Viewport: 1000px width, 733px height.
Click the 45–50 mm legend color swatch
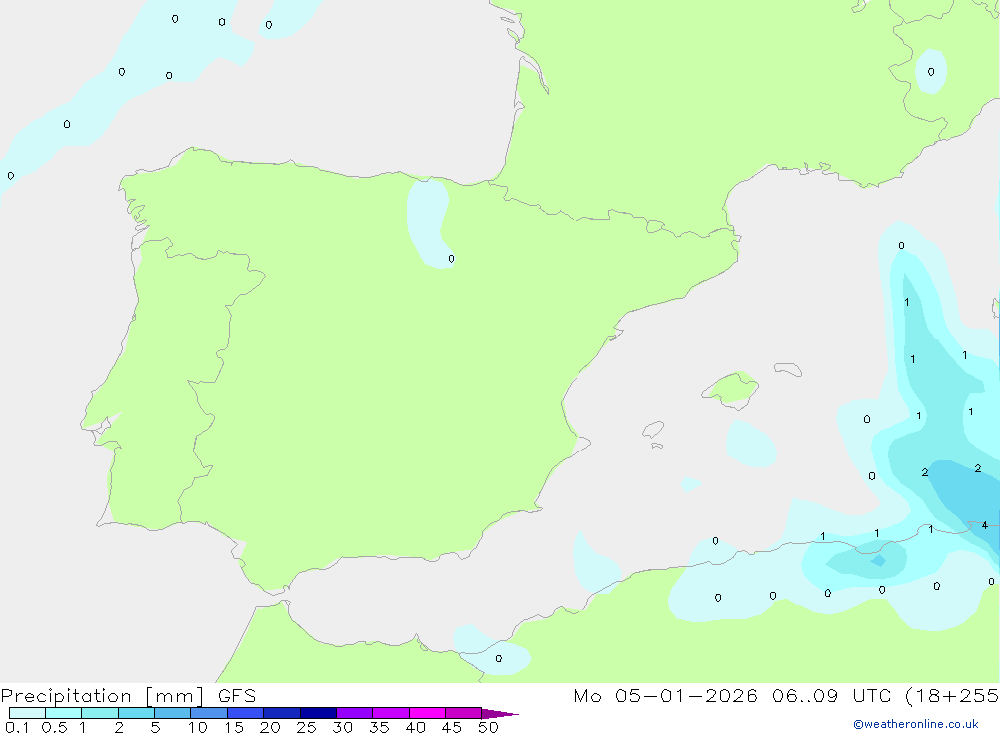(463, 713)
